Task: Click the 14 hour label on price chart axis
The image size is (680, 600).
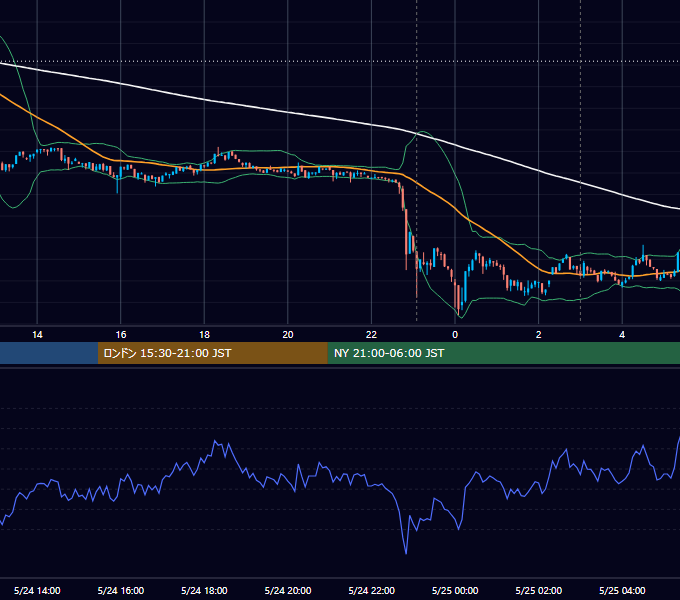Action: pos(37,335)
